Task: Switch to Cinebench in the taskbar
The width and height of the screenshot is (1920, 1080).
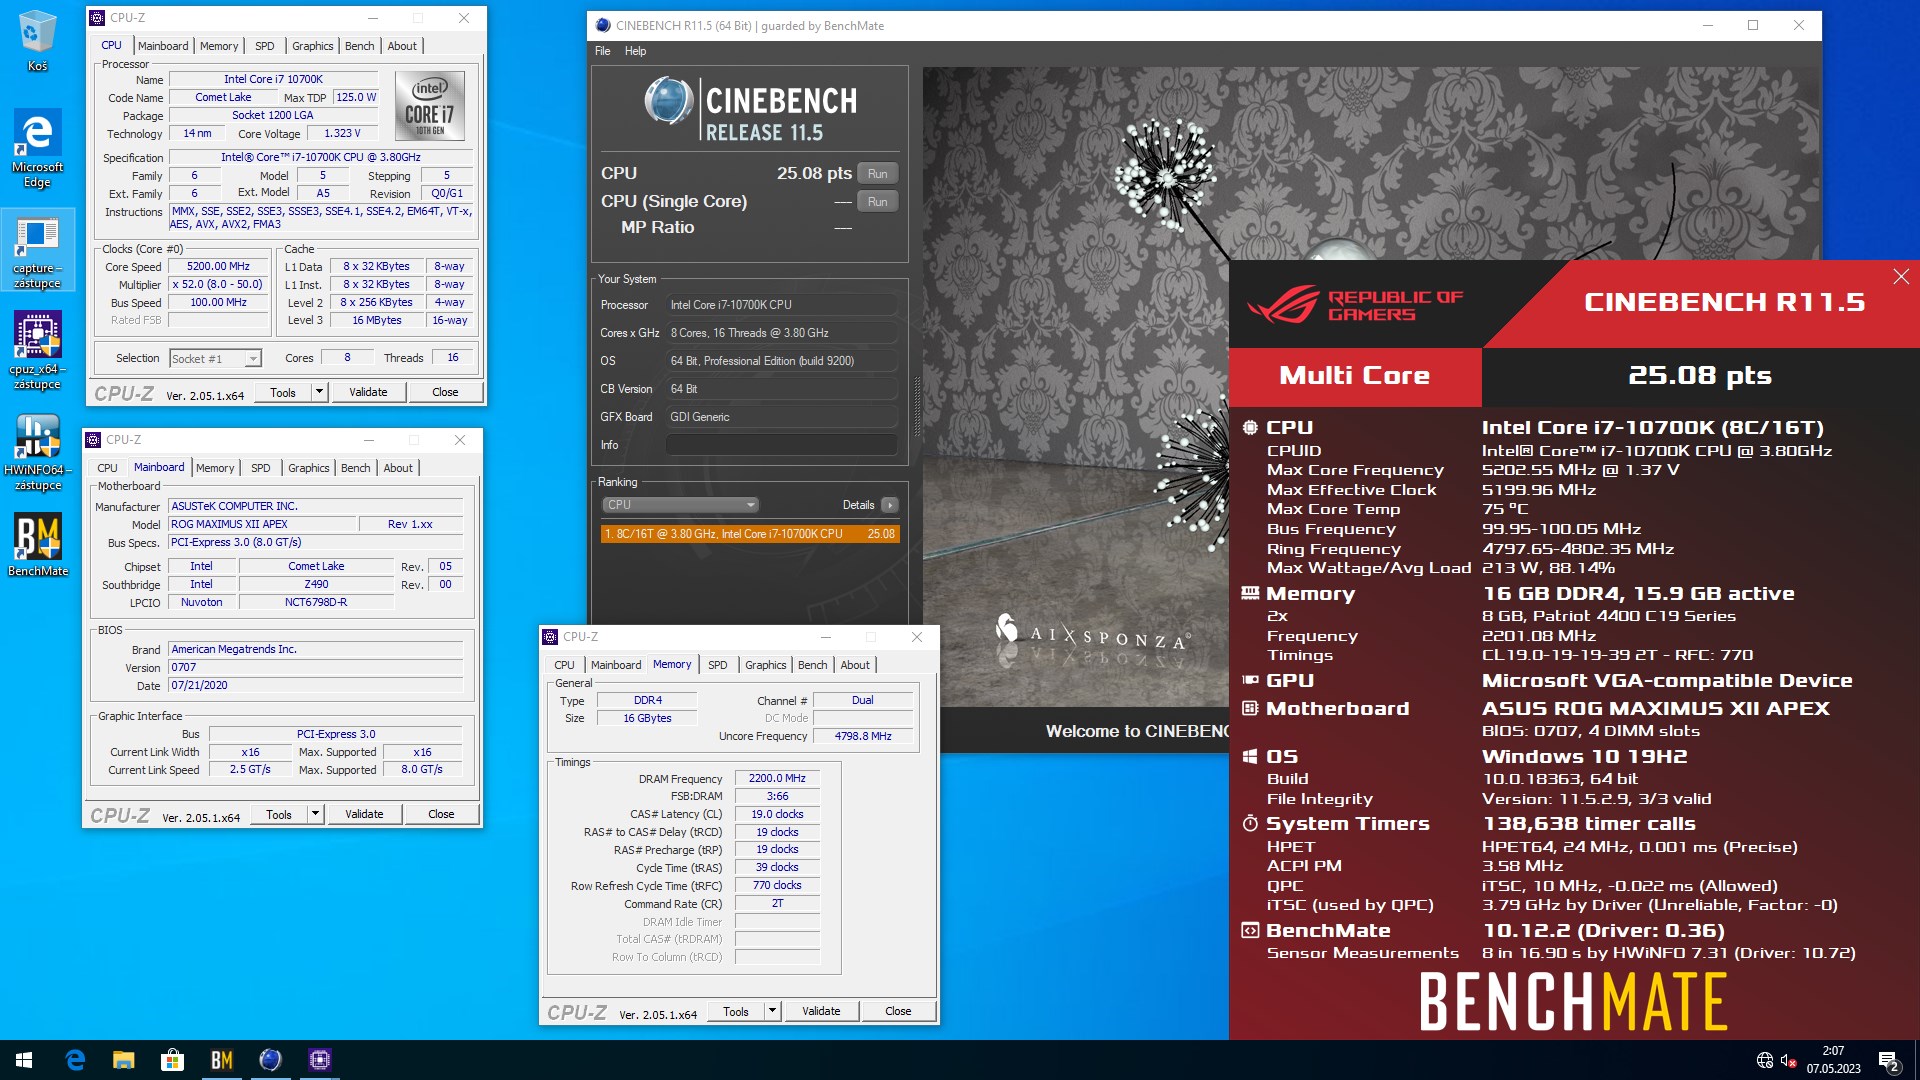Action: coord(270,1060)
